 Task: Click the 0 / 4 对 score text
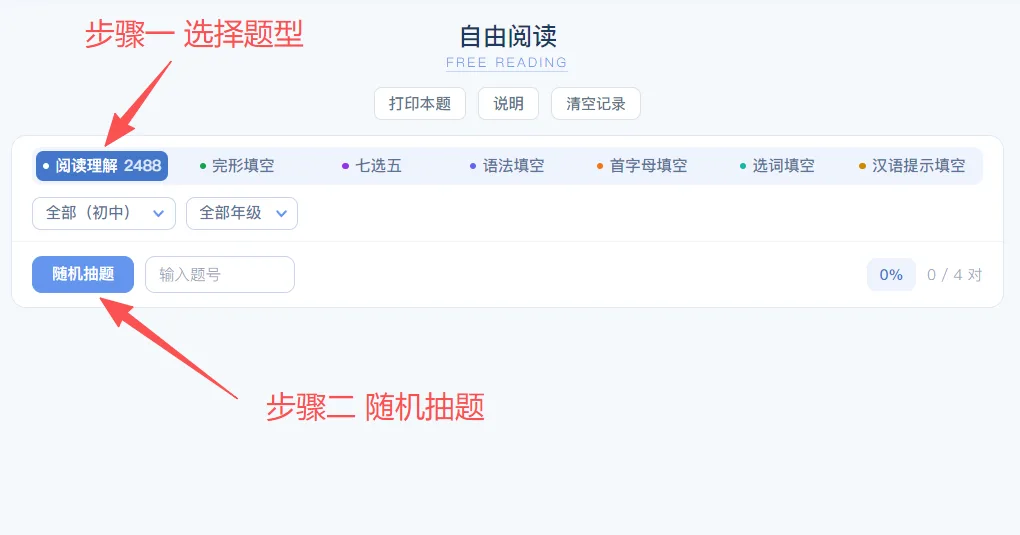coord(954,275)
